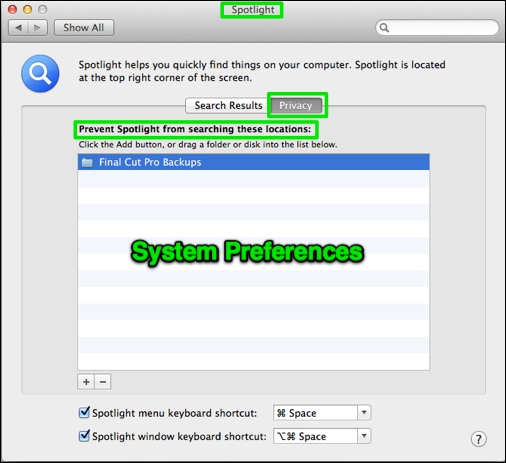The image size is (506, 463).
Task: Select the Final Cut Pro Backups row
Action: click(x=253, y=162)
